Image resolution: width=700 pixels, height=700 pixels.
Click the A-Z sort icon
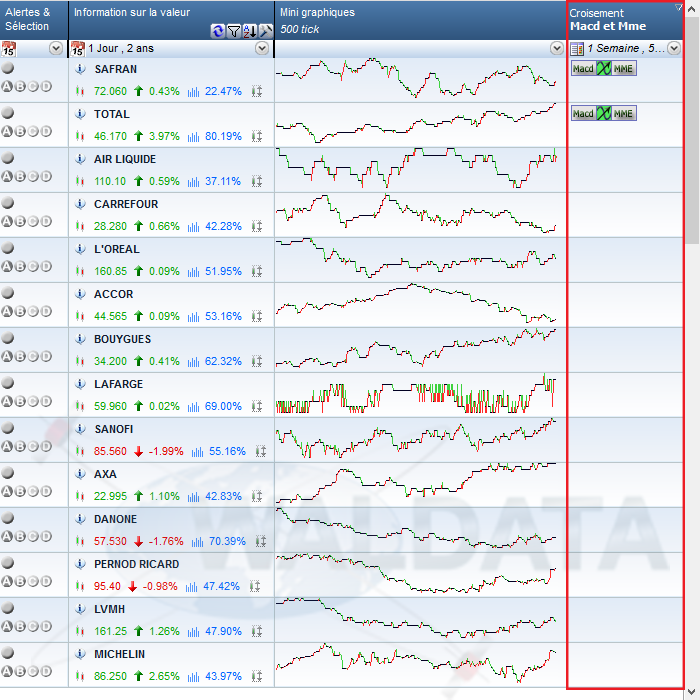pyautogui.click(x=250, y=31)
